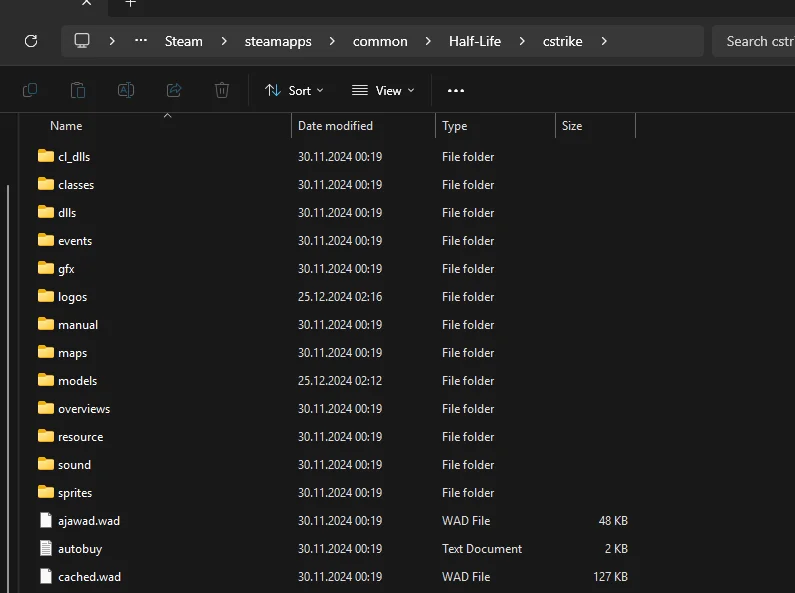This screenshot has width=795, height=593.
Task: Select the gfx folder icon
Action: click(46, 268)
